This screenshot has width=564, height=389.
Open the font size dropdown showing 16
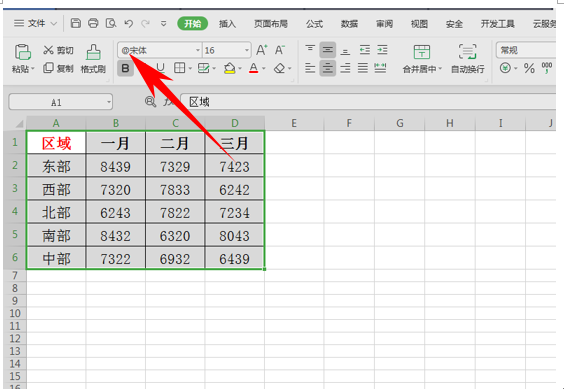[x=247, y=50]
